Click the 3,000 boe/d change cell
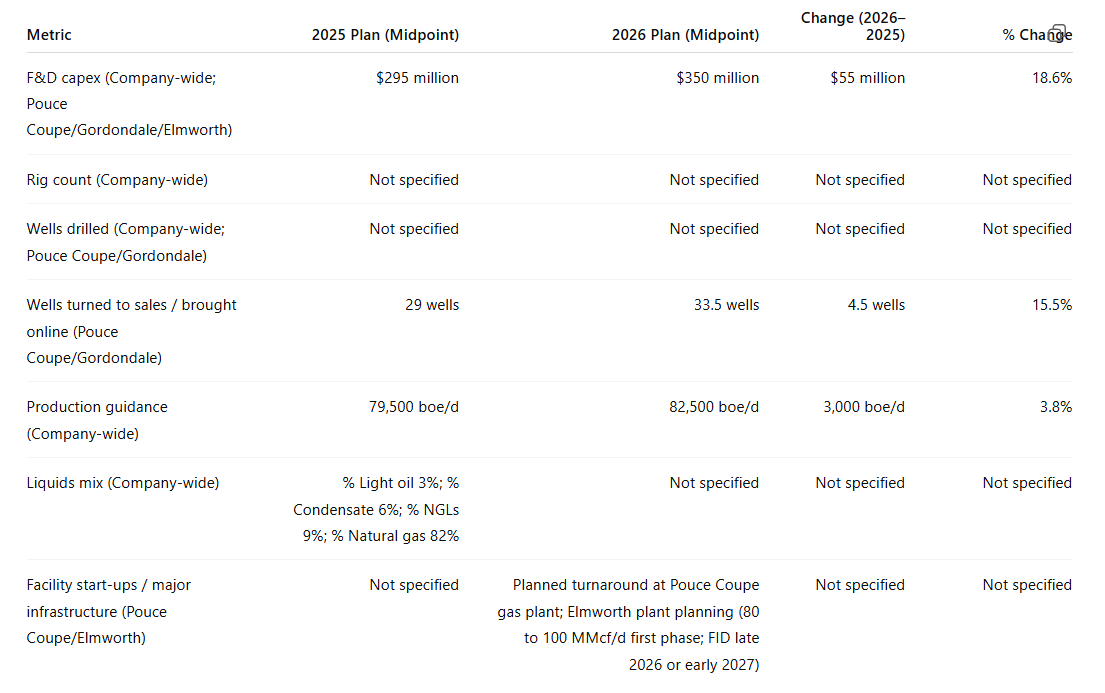This screenshot has height=693, width=1105. (864, 407)
